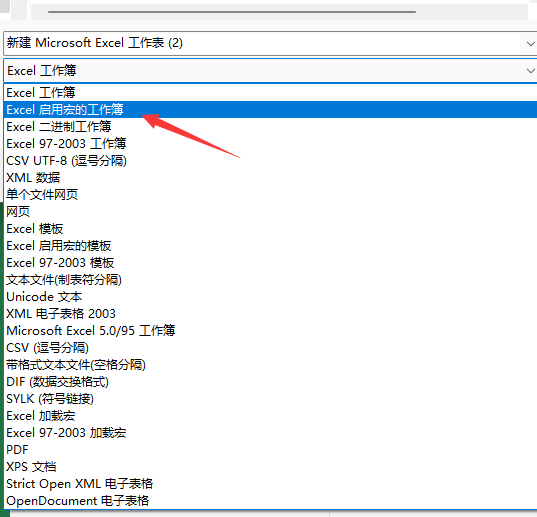
Task: Select XML 数据 option
Action: 271,178
